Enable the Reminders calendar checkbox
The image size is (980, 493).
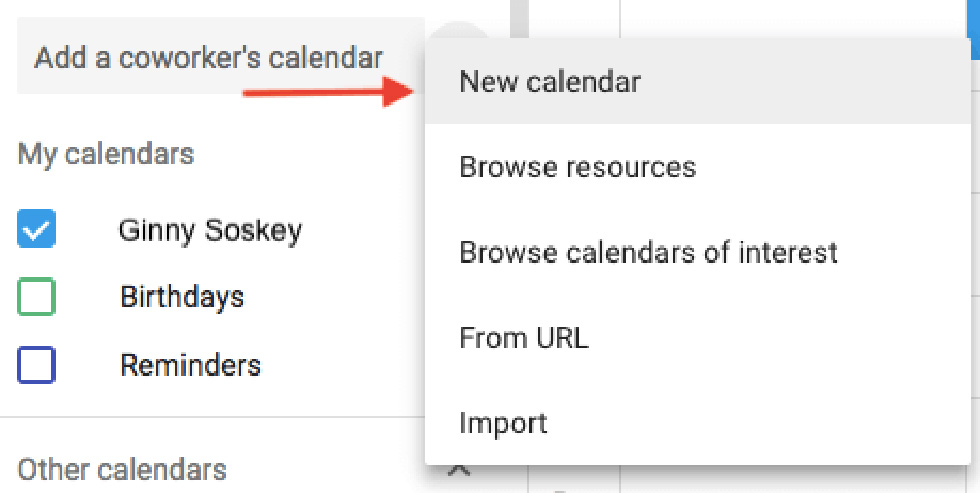(37, 365)
